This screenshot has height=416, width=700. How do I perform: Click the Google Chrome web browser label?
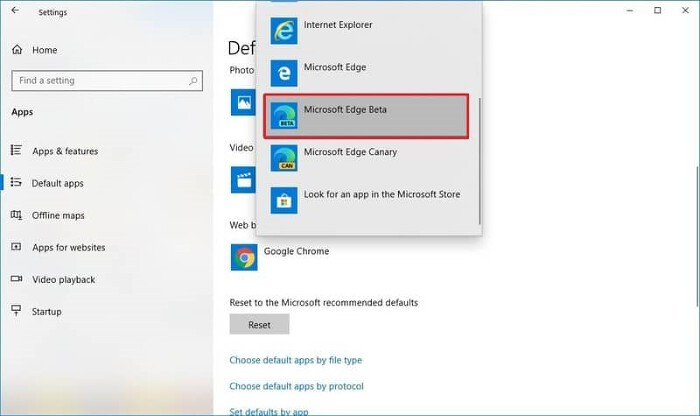pyautogui.click(x=296, y=251)
